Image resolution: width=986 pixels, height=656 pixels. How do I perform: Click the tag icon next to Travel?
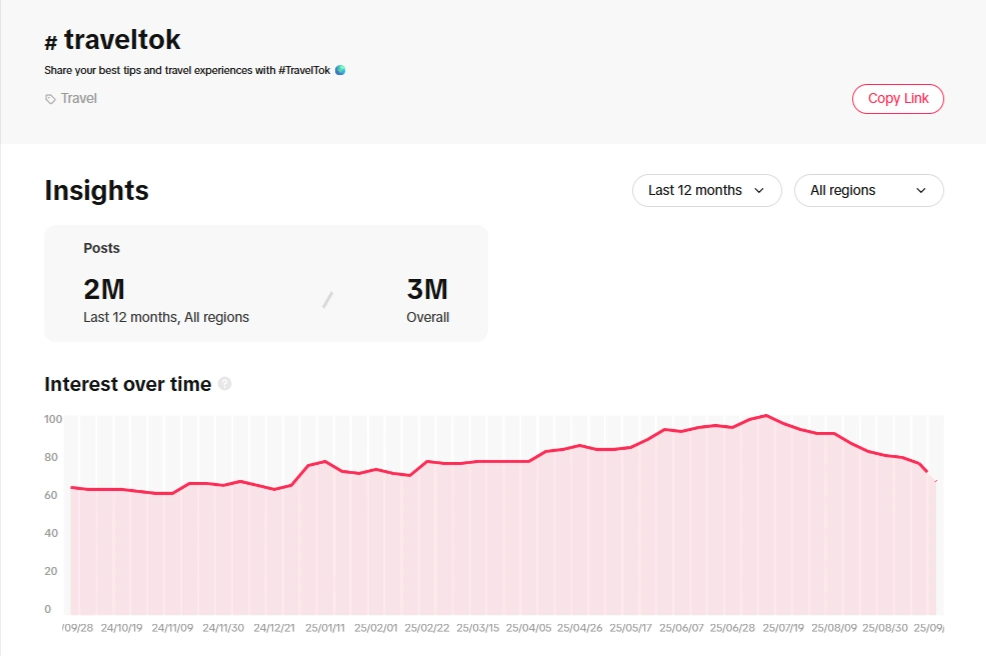(51, 99)
